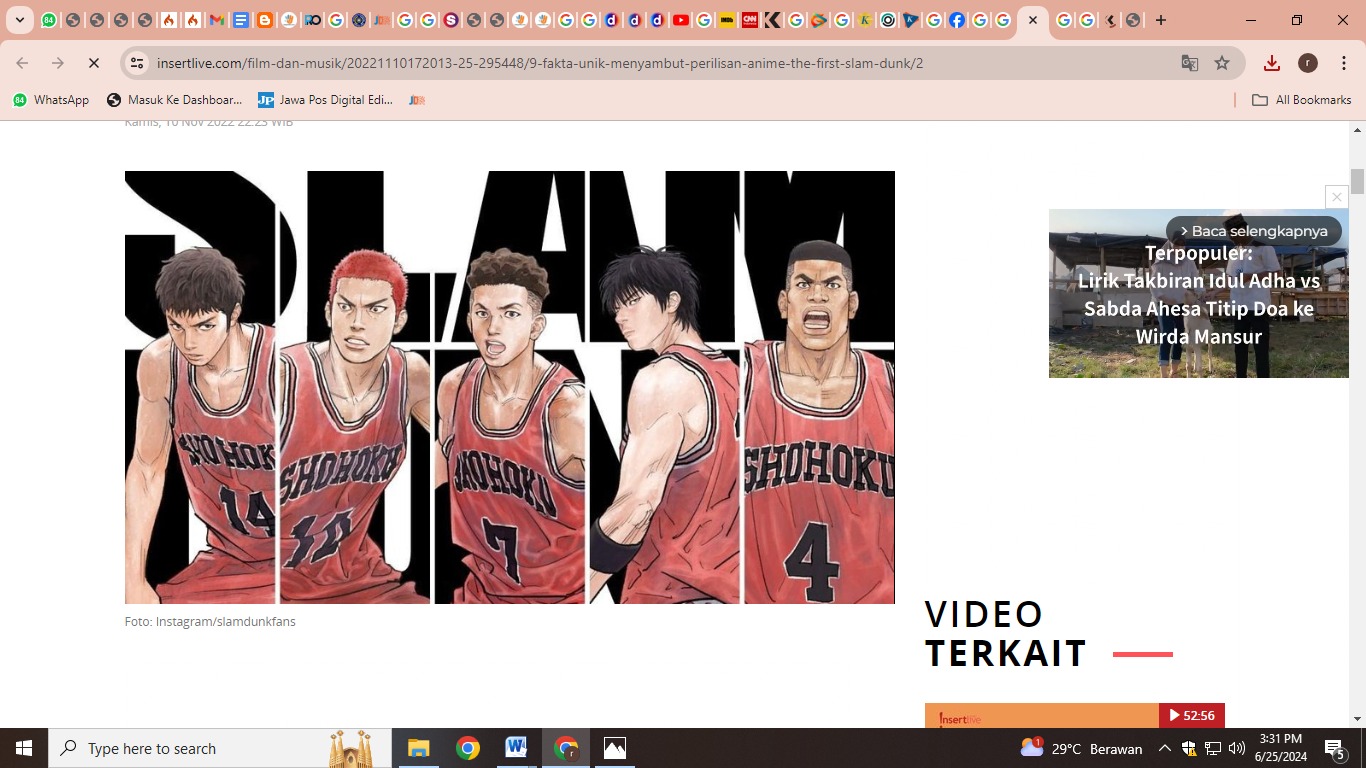Go forward to the next page
The width and height of the screenshot is (1366, 768).
coord(58,63)
